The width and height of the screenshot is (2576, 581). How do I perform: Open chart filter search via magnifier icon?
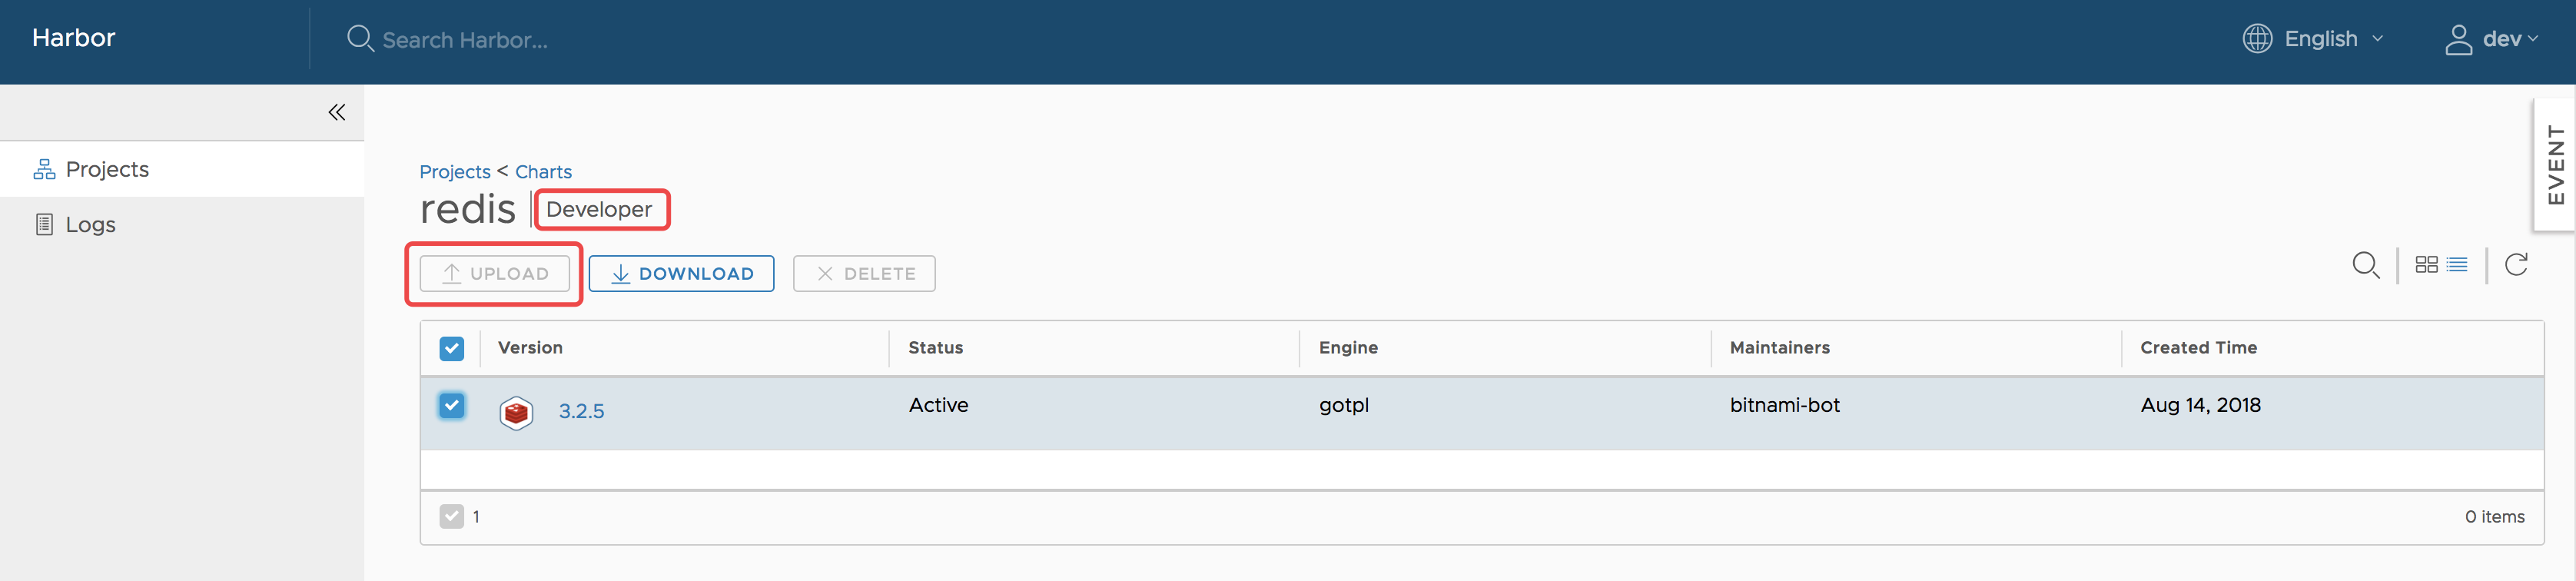pyautogui.click(x=2366, y=264)
